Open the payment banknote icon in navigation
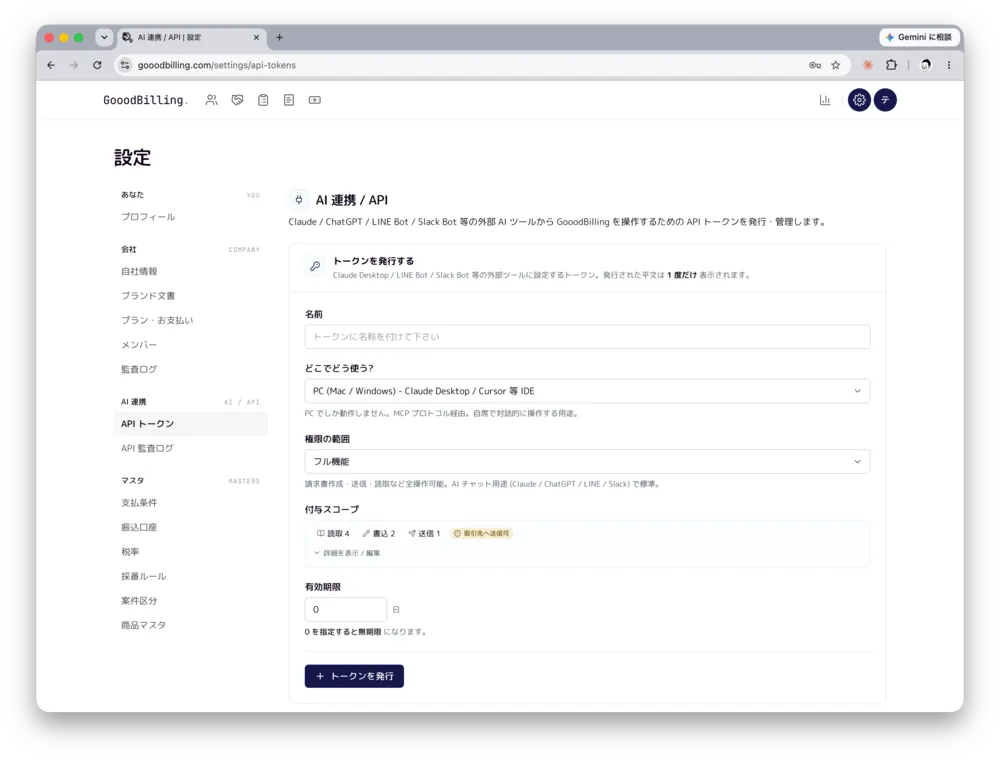Viewport: 1000px width, 760px height. (x=314, y=100)
